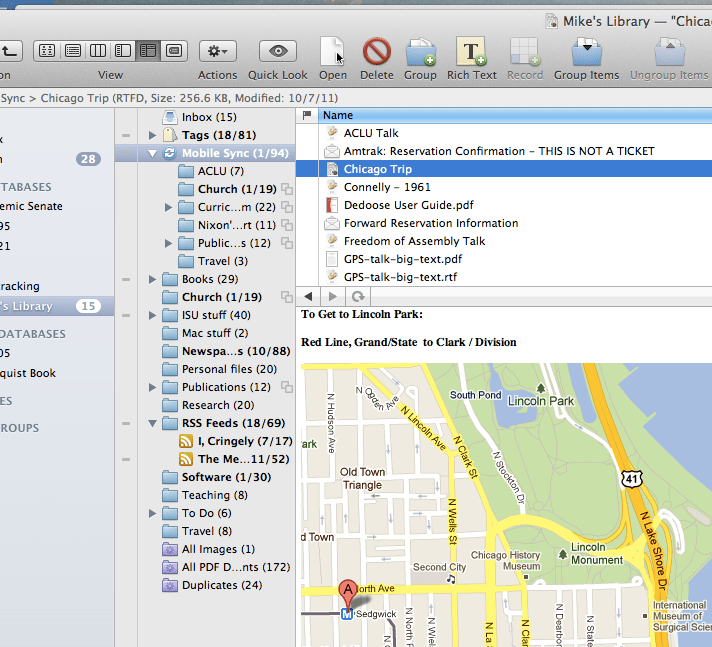
Task: Open the Duplicates smart group
Action: click(221, 585)
